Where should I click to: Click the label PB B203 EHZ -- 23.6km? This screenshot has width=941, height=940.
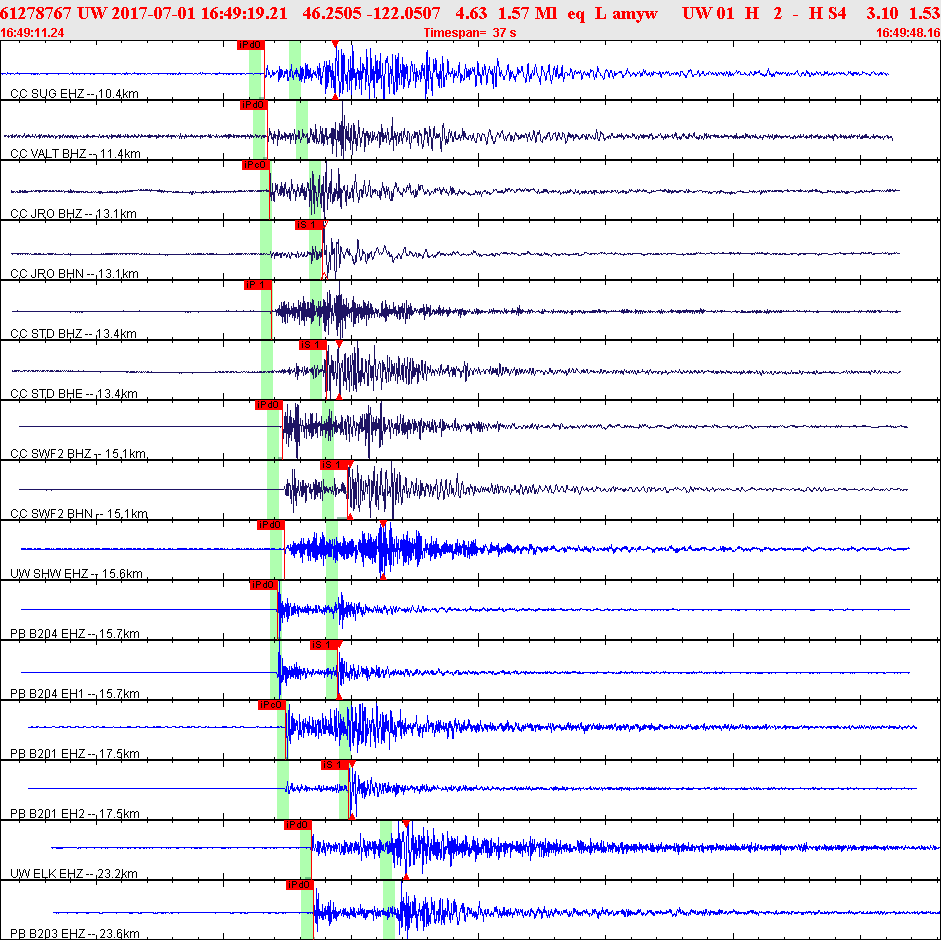pyautogui.click(x=75, y=934)
